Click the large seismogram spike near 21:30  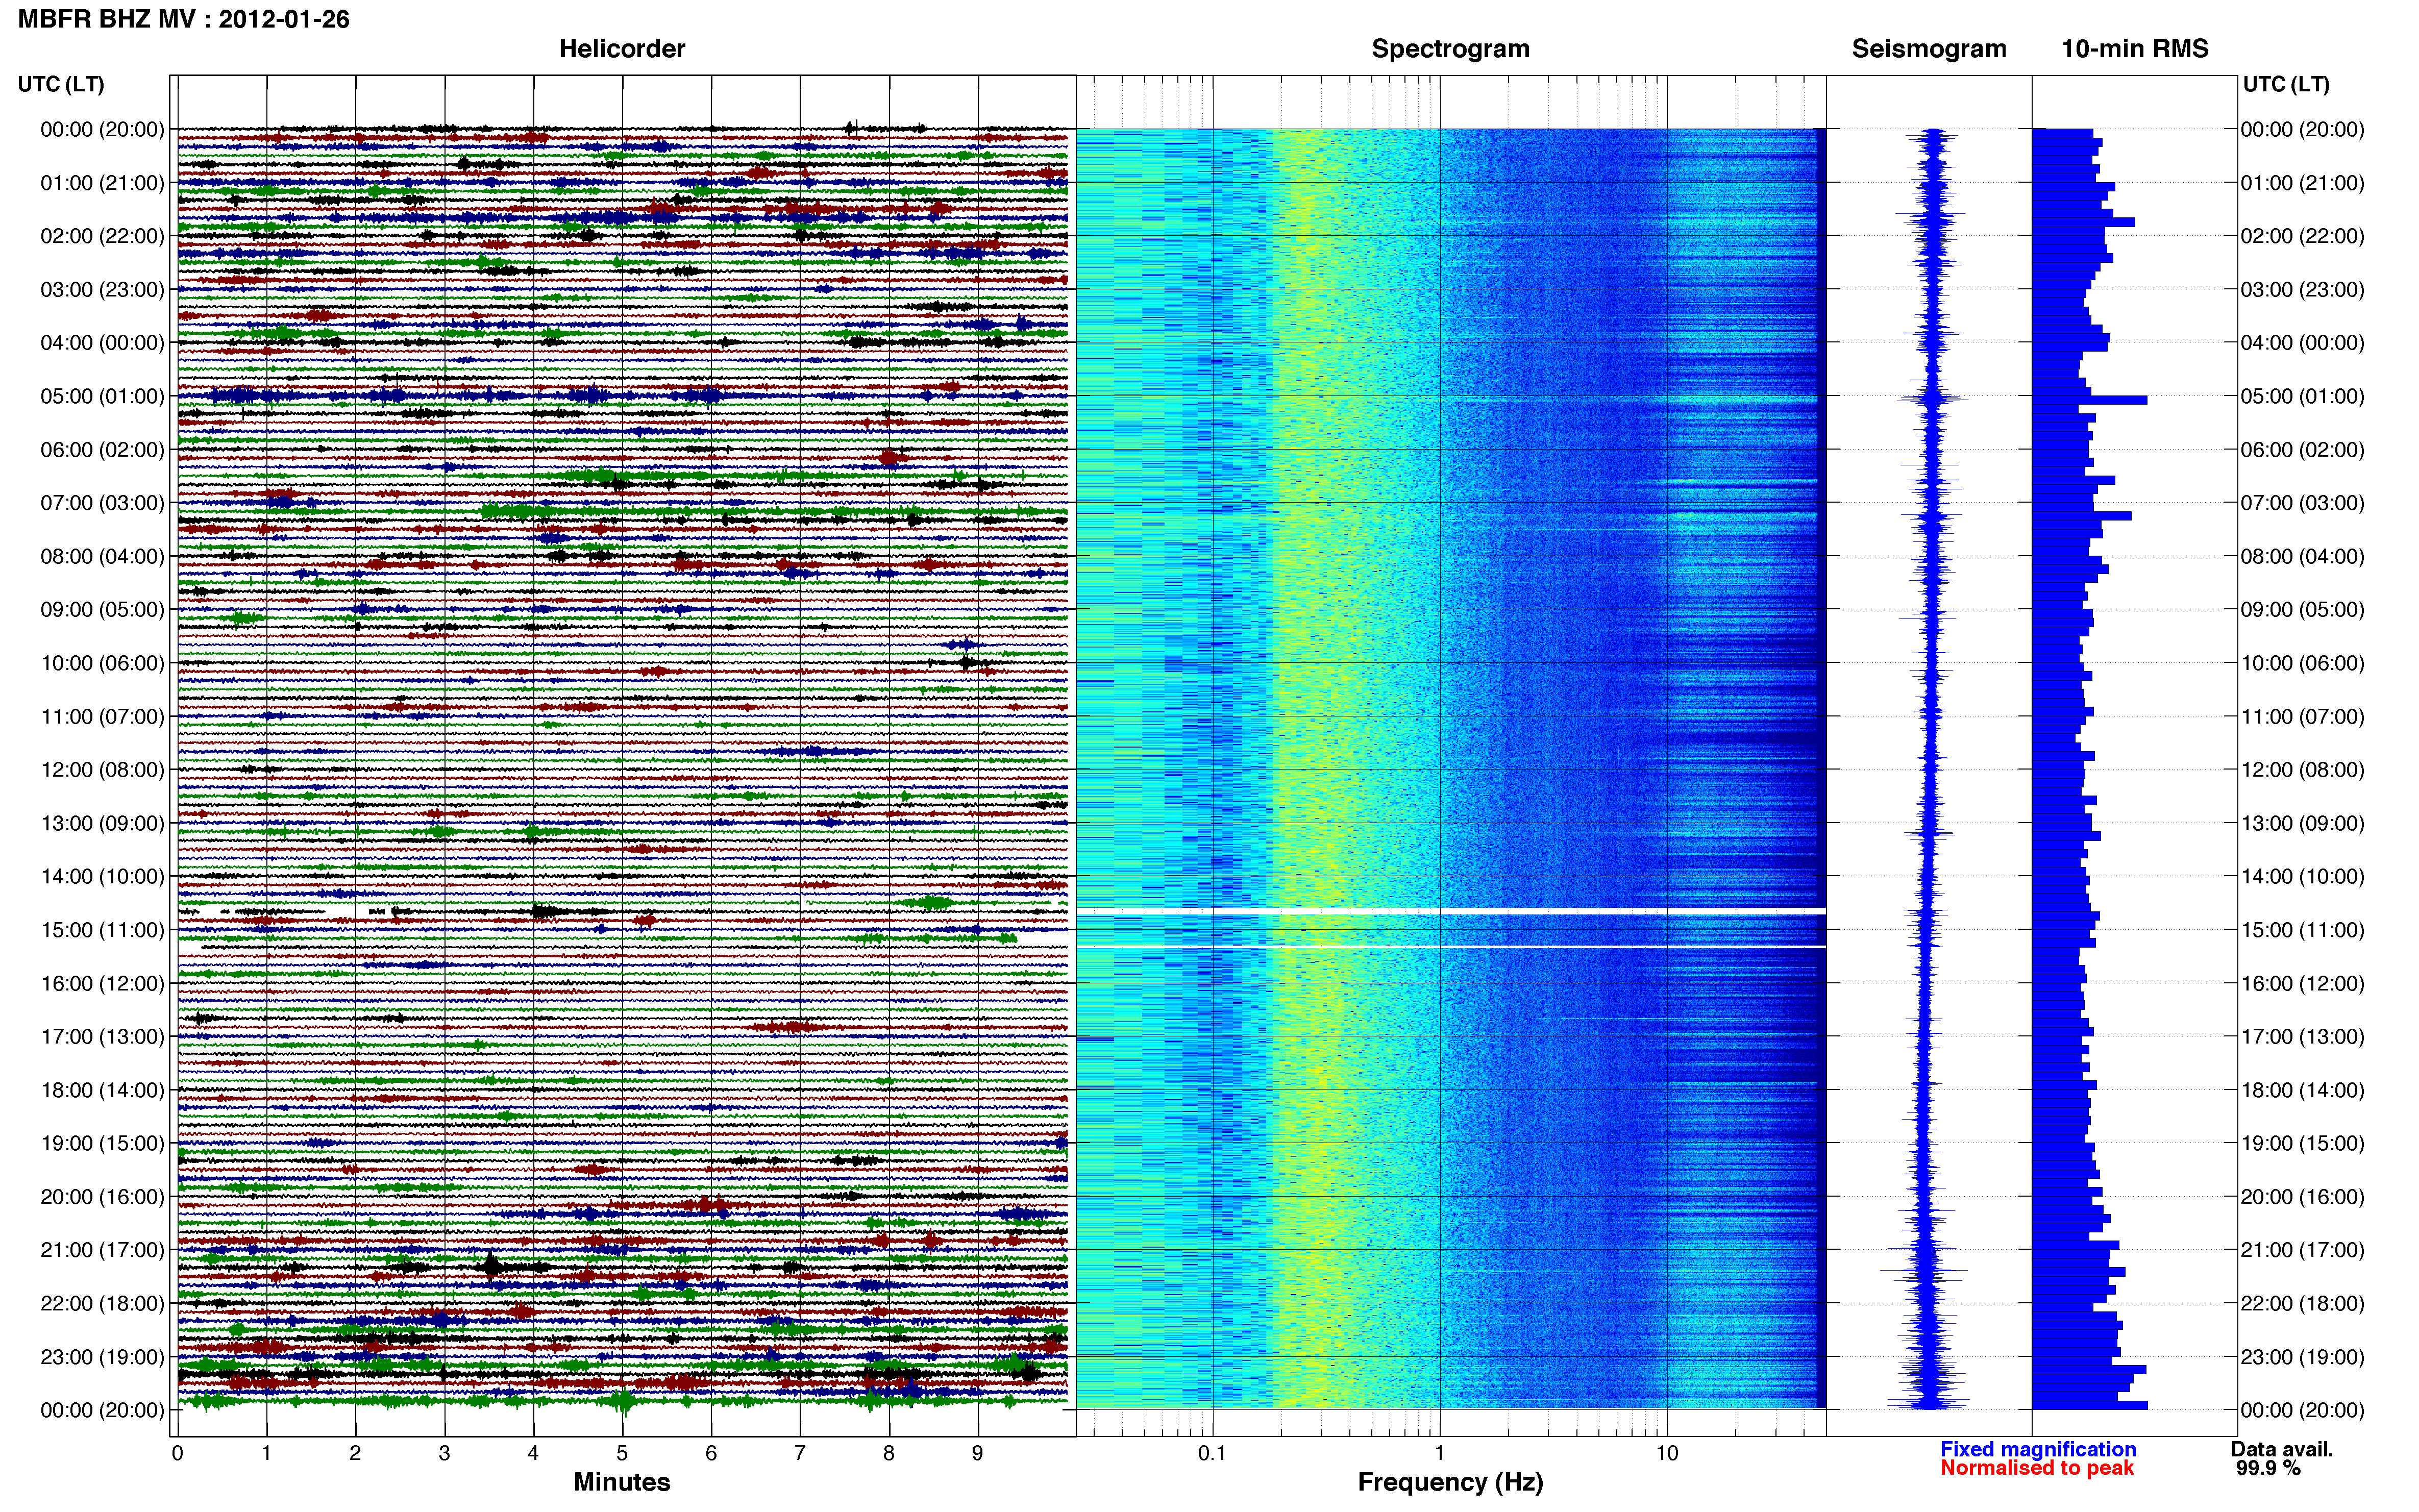point(1924,1270)
